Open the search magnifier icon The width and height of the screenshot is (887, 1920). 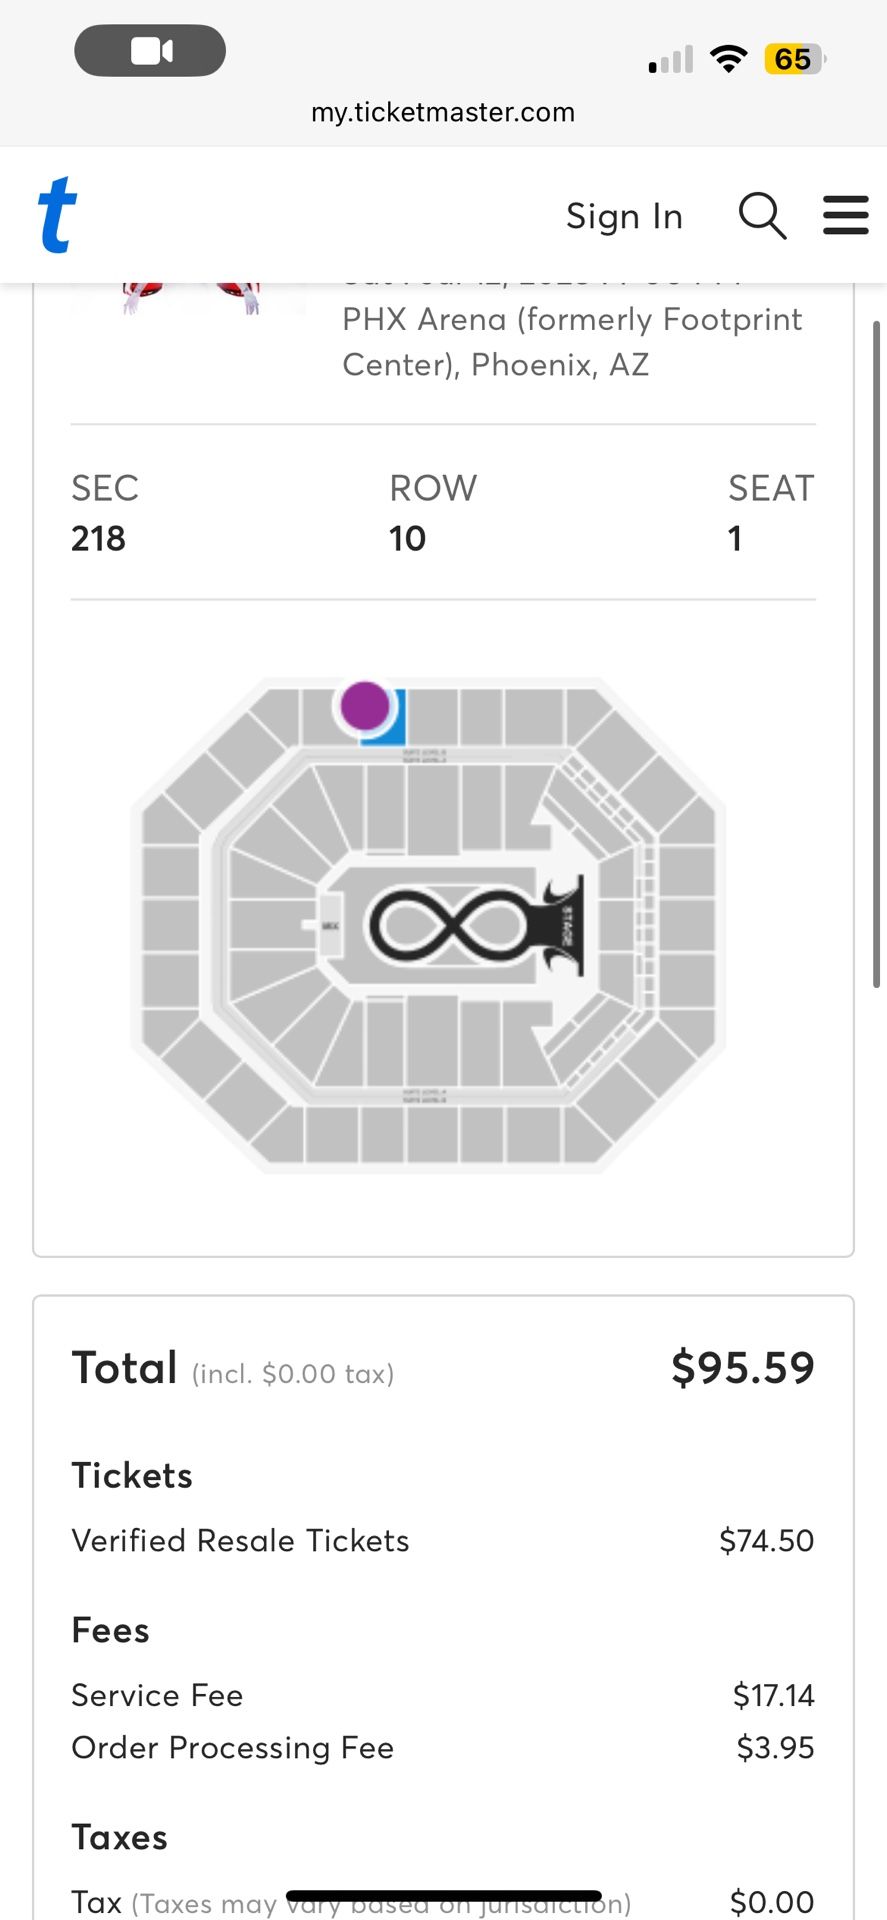pos(762,215)
